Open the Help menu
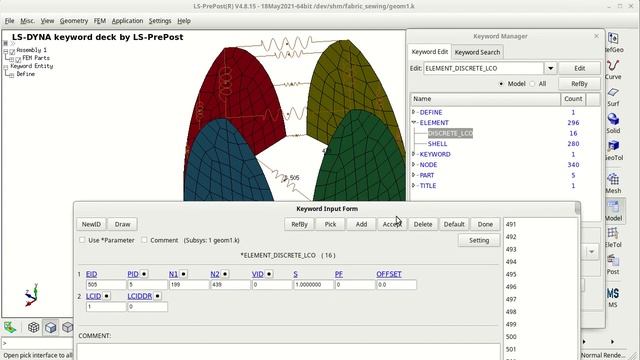Screen dimensions: 640x360 (184, 21)
